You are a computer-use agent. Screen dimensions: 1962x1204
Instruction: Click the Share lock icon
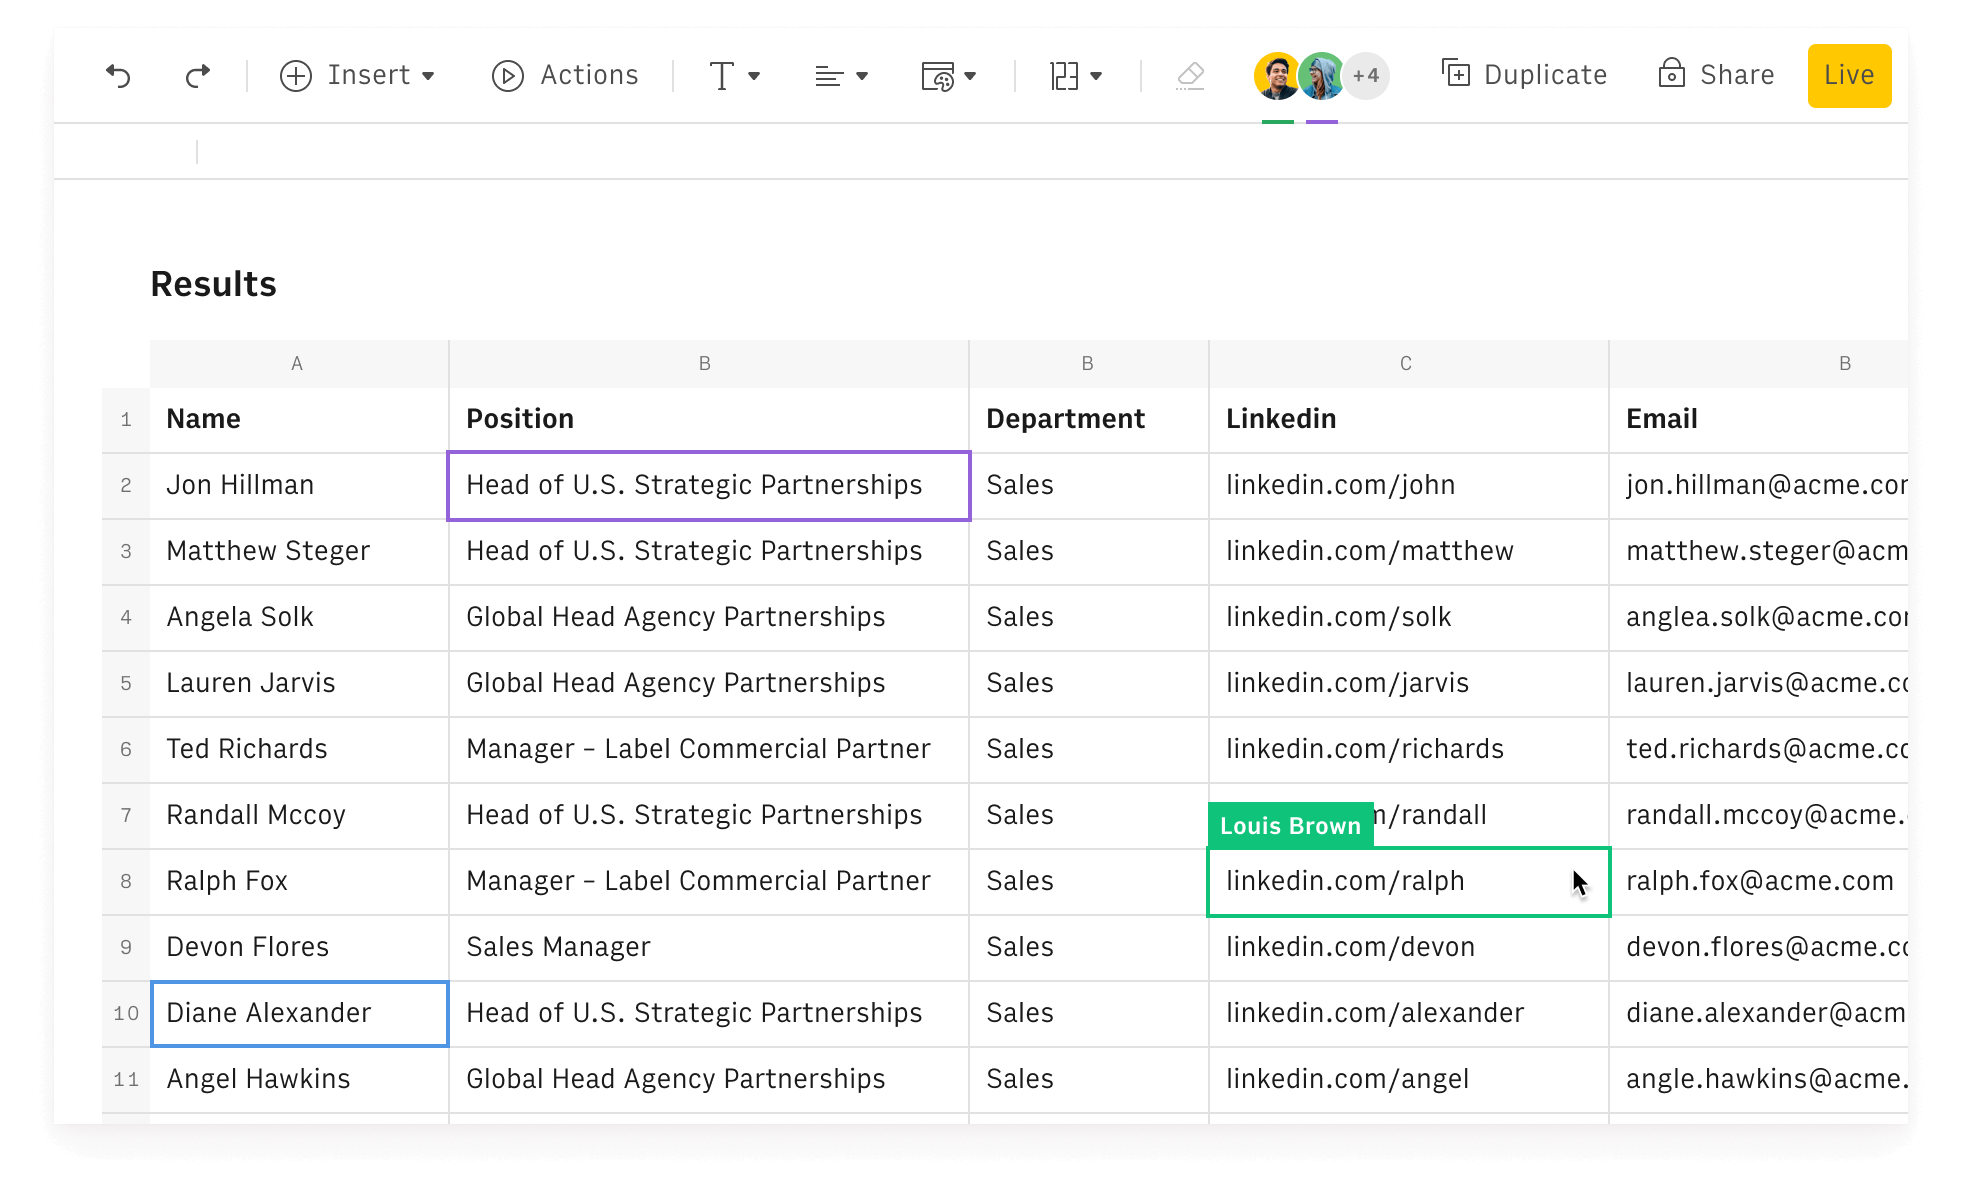point(1671,74)
